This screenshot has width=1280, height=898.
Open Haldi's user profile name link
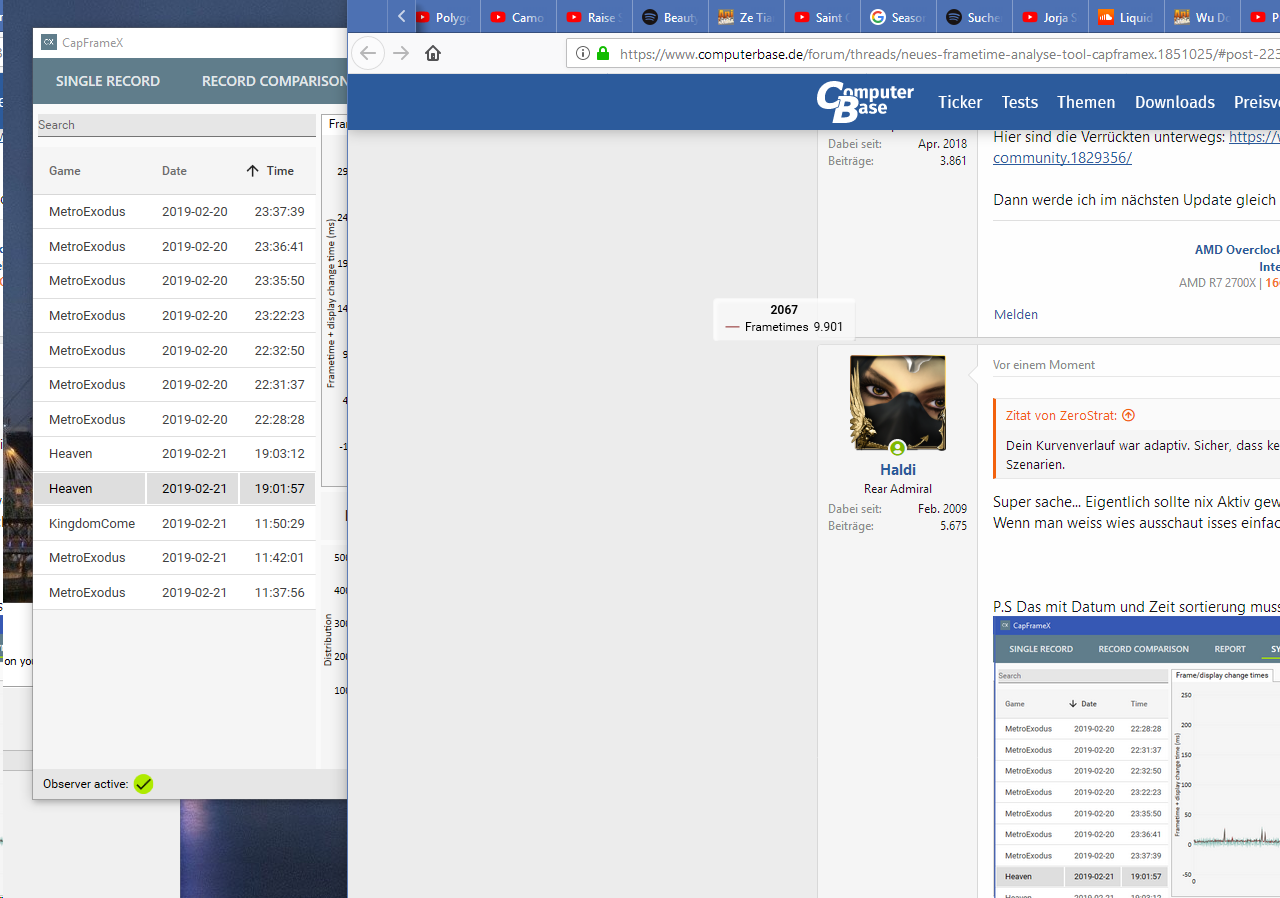click(x=898, y=470)
